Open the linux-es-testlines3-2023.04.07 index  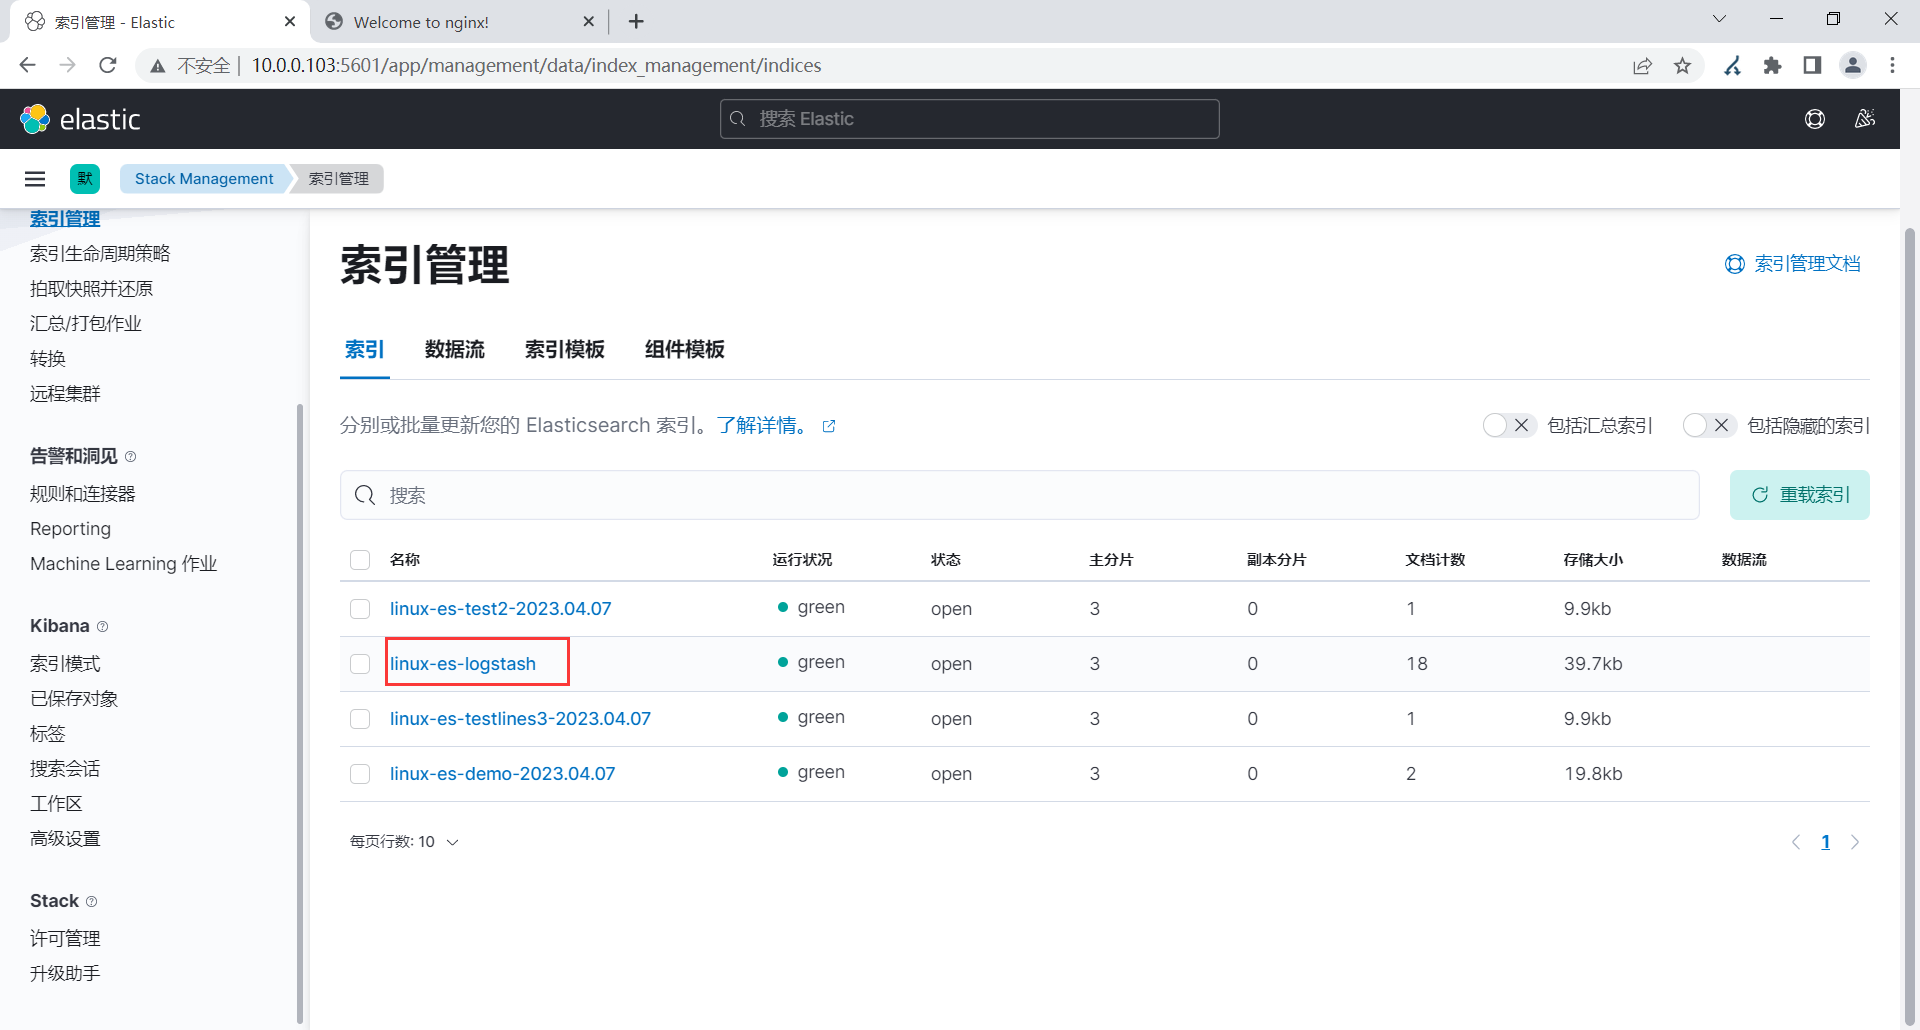coord(520,719)
